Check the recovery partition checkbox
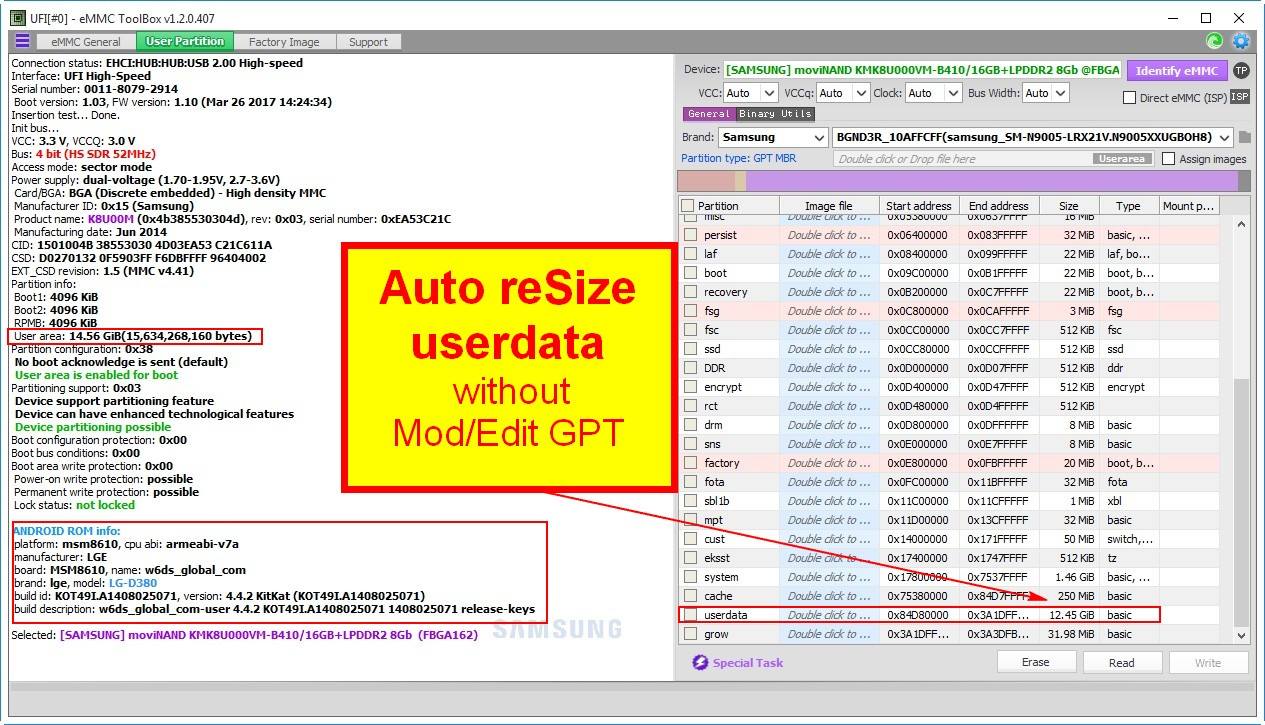This screenshot has width=1265, height=725. [690, 292]
